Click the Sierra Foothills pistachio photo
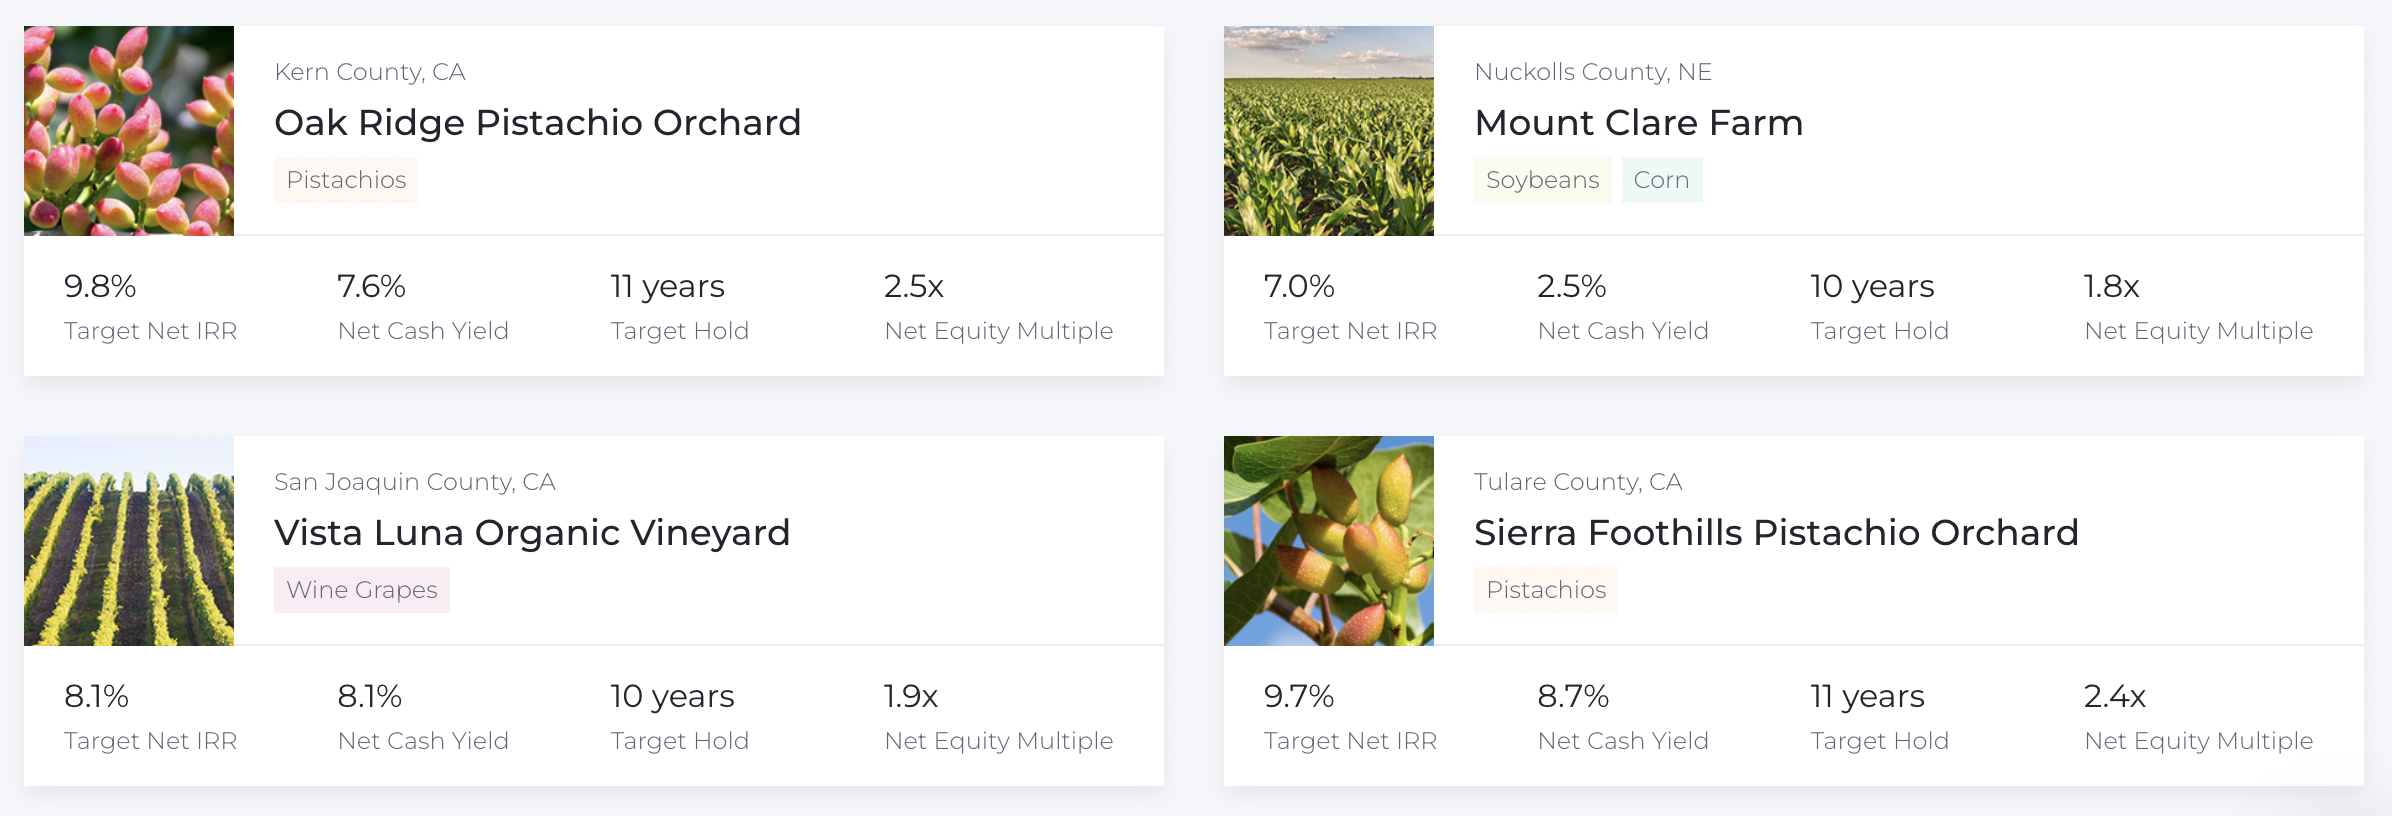Image resolution: width=2392 pixels, height=816 pixels. tap(1328, 541)
